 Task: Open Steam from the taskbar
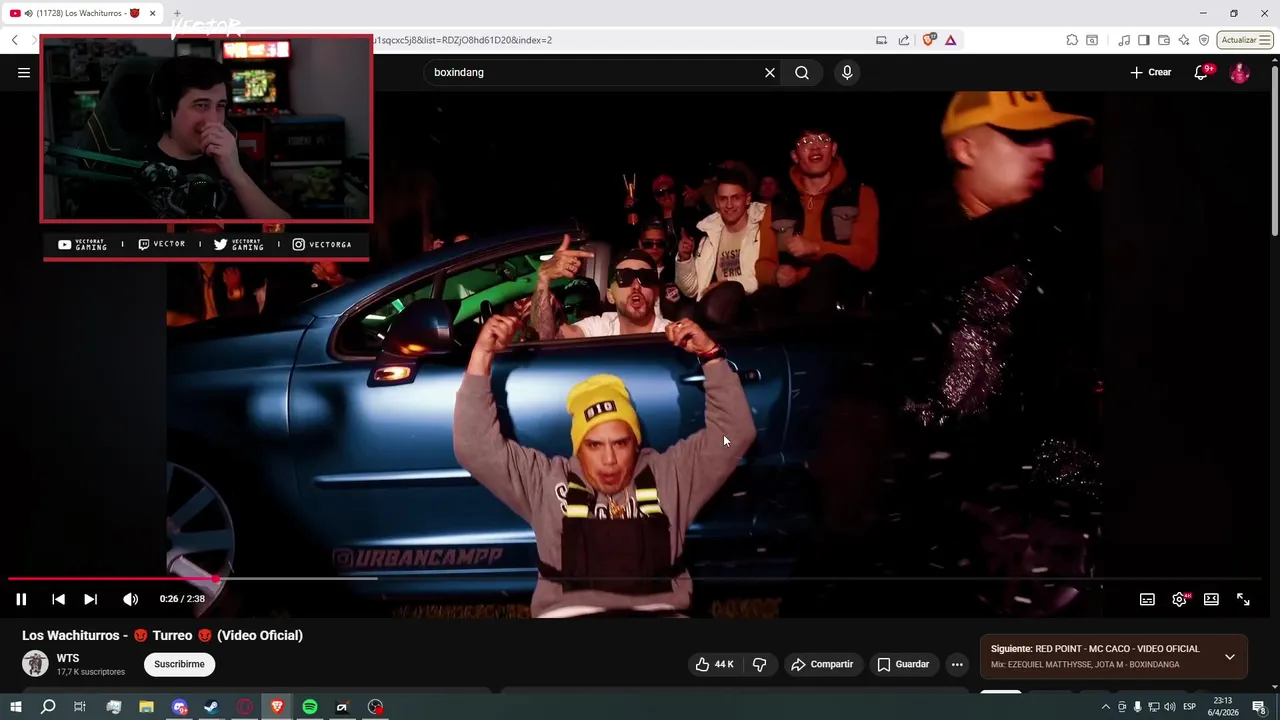coord(211,707)
